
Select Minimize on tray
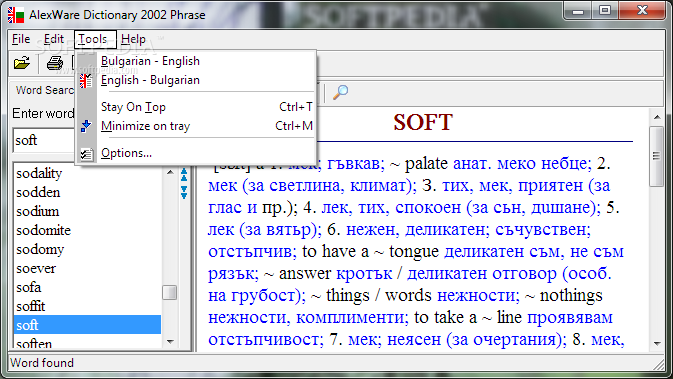[195, 126]
